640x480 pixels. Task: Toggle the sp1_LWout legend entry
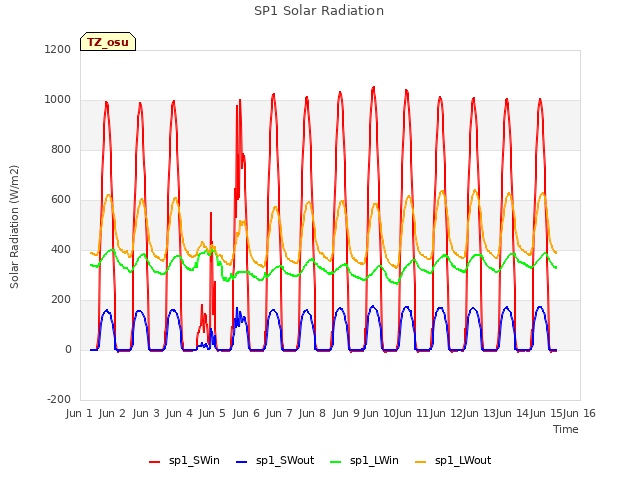453,461
